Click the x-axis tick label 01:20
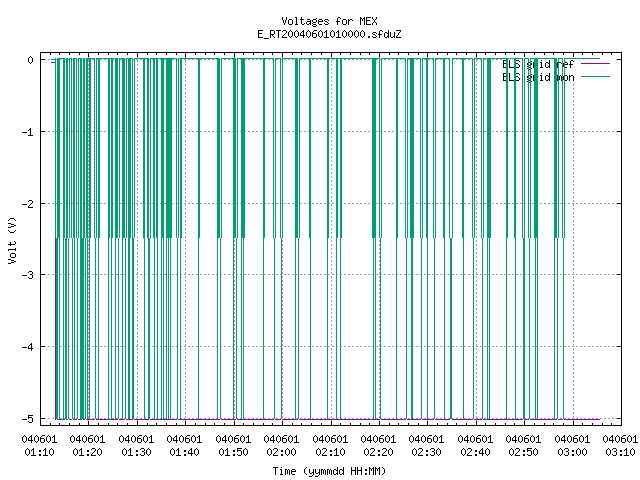Image resolution: width=640 pixels, height=480 pixels. [x=87, y=452]
